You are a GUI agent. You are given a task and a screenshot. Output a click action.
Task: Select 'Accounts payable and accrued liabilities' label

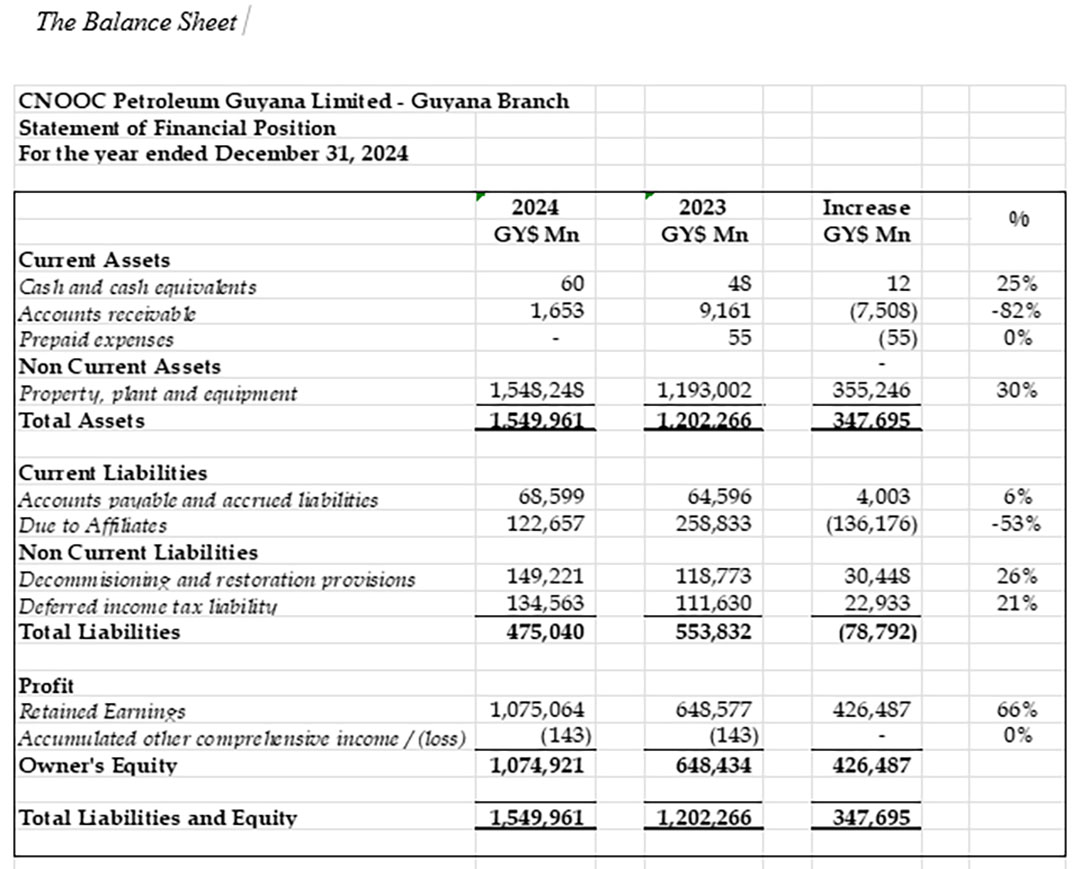tap(198, 500)
